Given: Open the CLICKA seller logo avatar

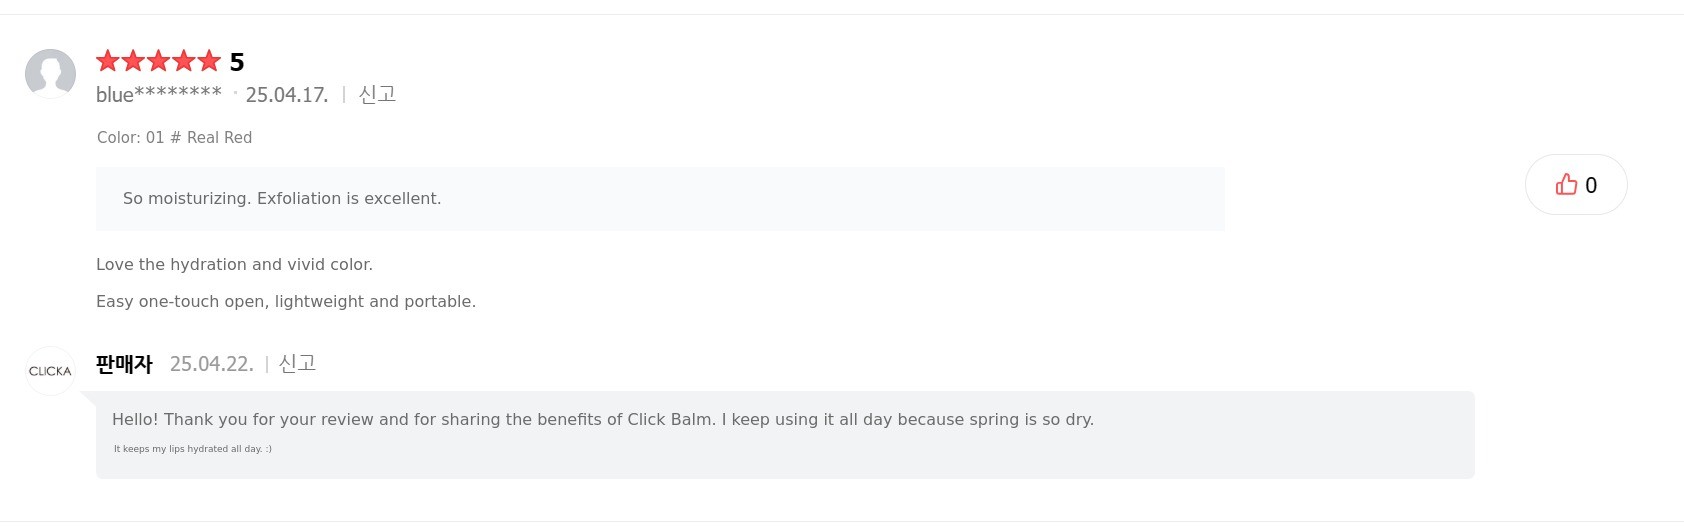Looking at the screenshot, I should point(50,371).
